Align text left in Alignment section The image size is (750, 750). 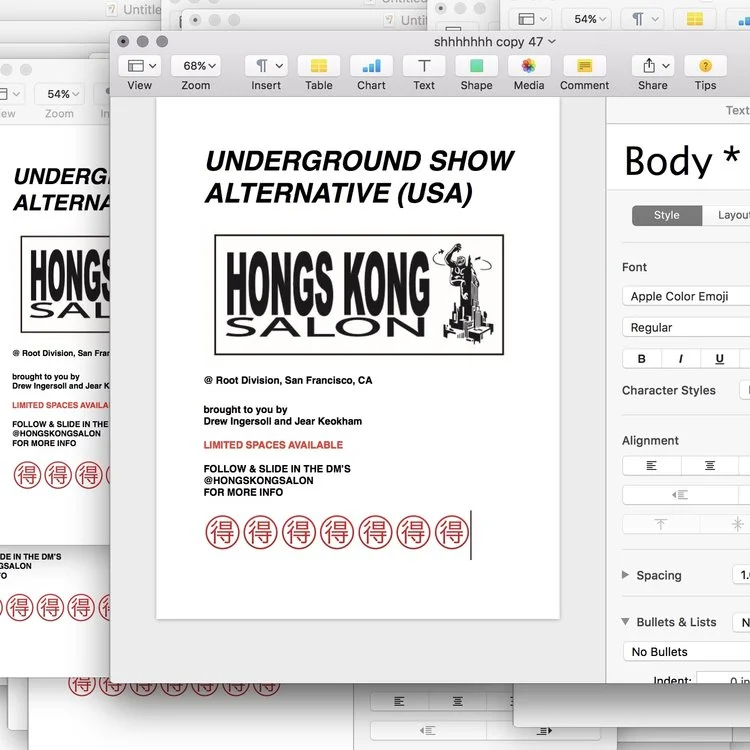651,465
